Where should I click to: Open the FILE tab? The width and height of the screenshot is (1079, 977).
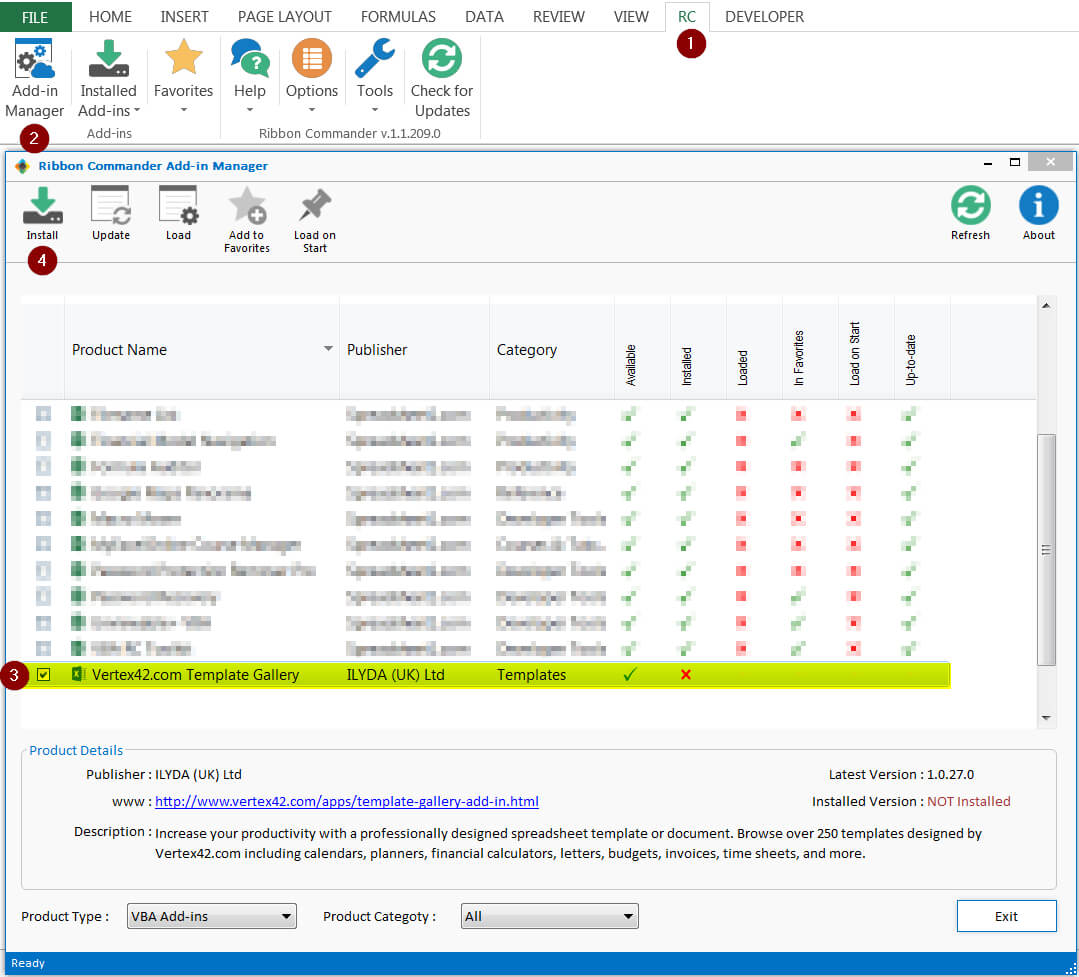click(35, 17)
